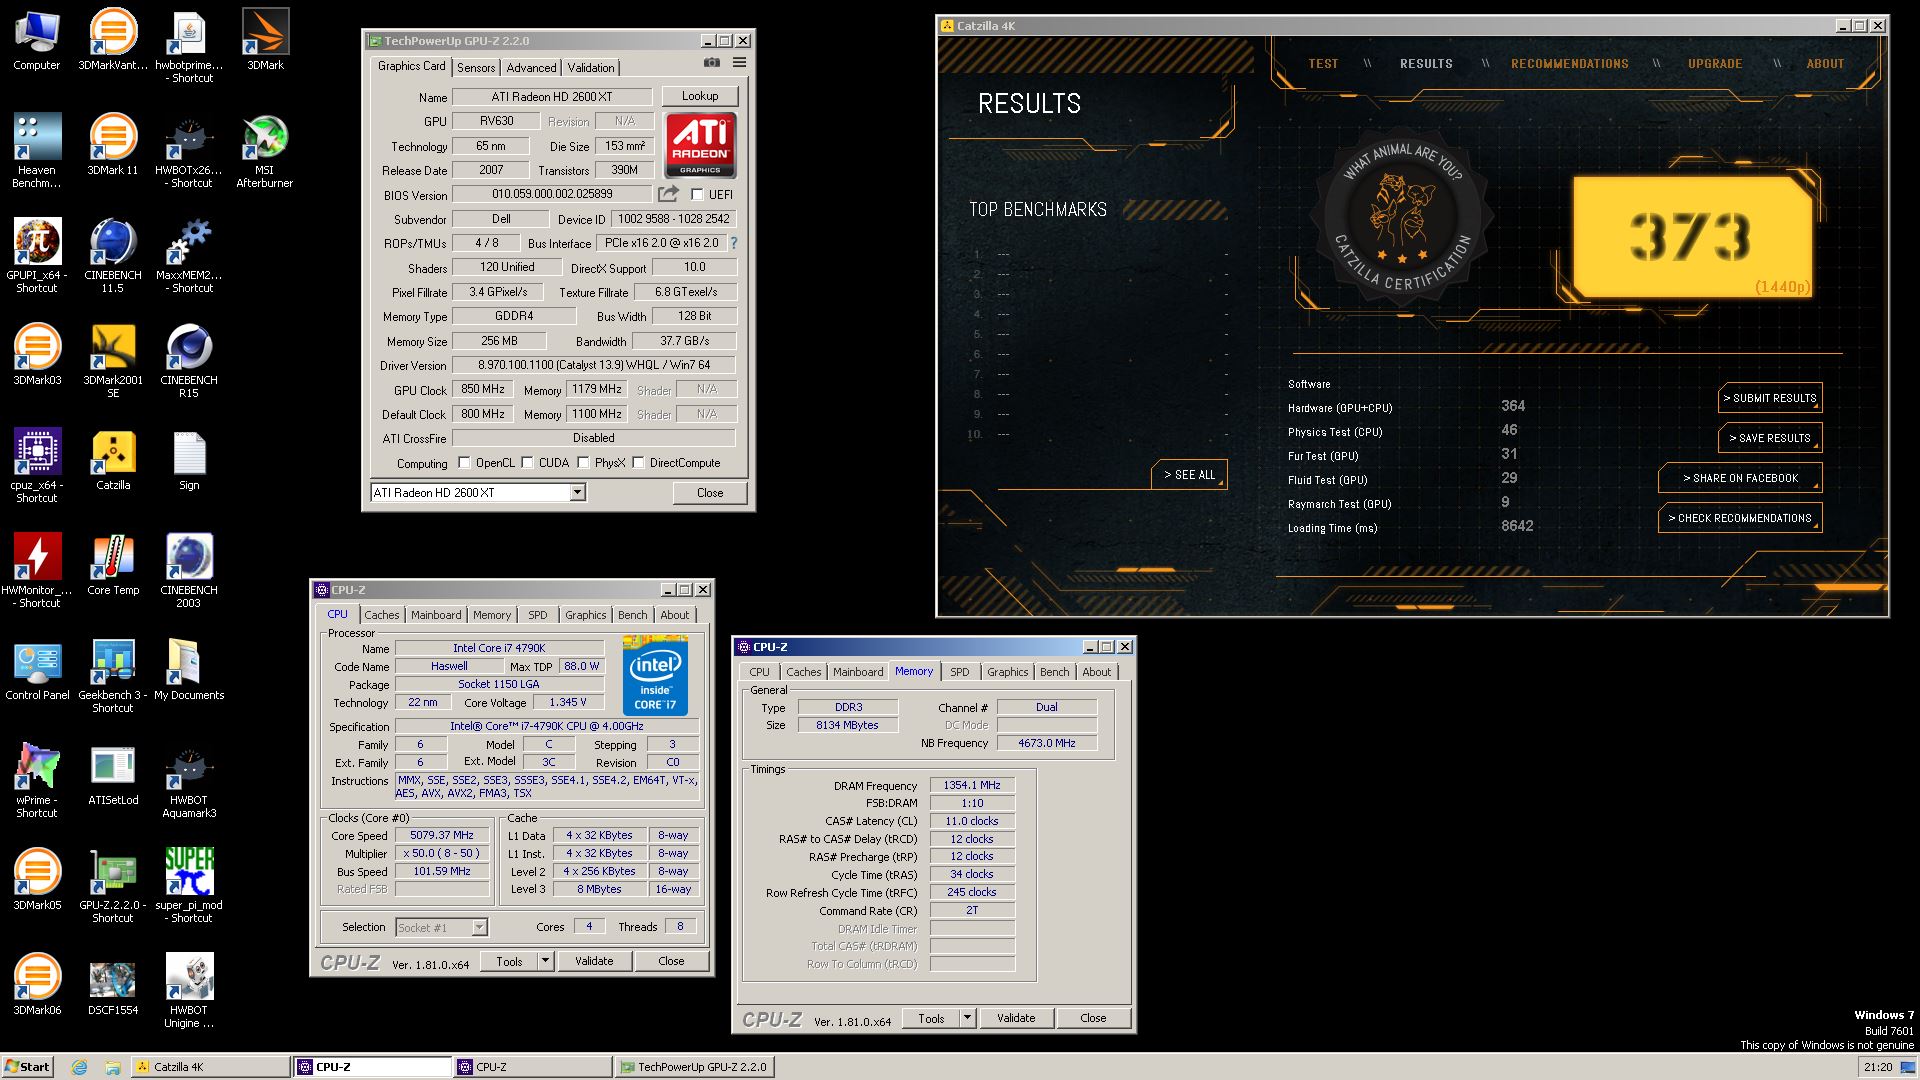The height and width of the screenshot is (1080, 1920).
Task: Open the CINEBENCH 11.5 icon
Action: (113, 256)
